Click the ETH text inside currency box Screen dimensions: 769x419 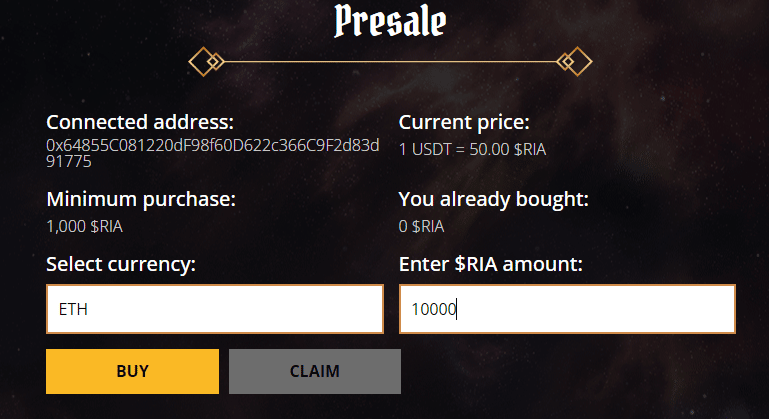coord(73,309)
